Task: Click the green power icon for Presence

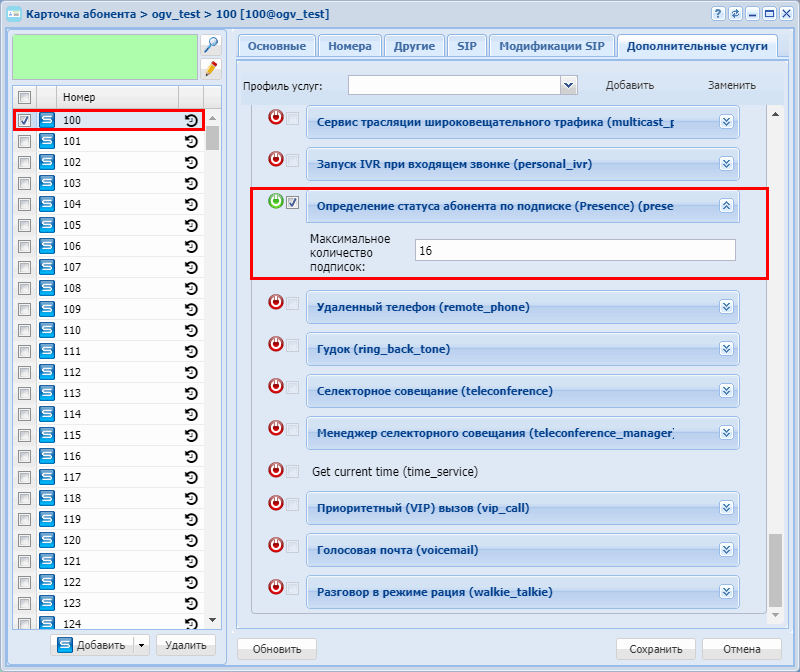Action: pyautogui.click(x=276, y=202)
